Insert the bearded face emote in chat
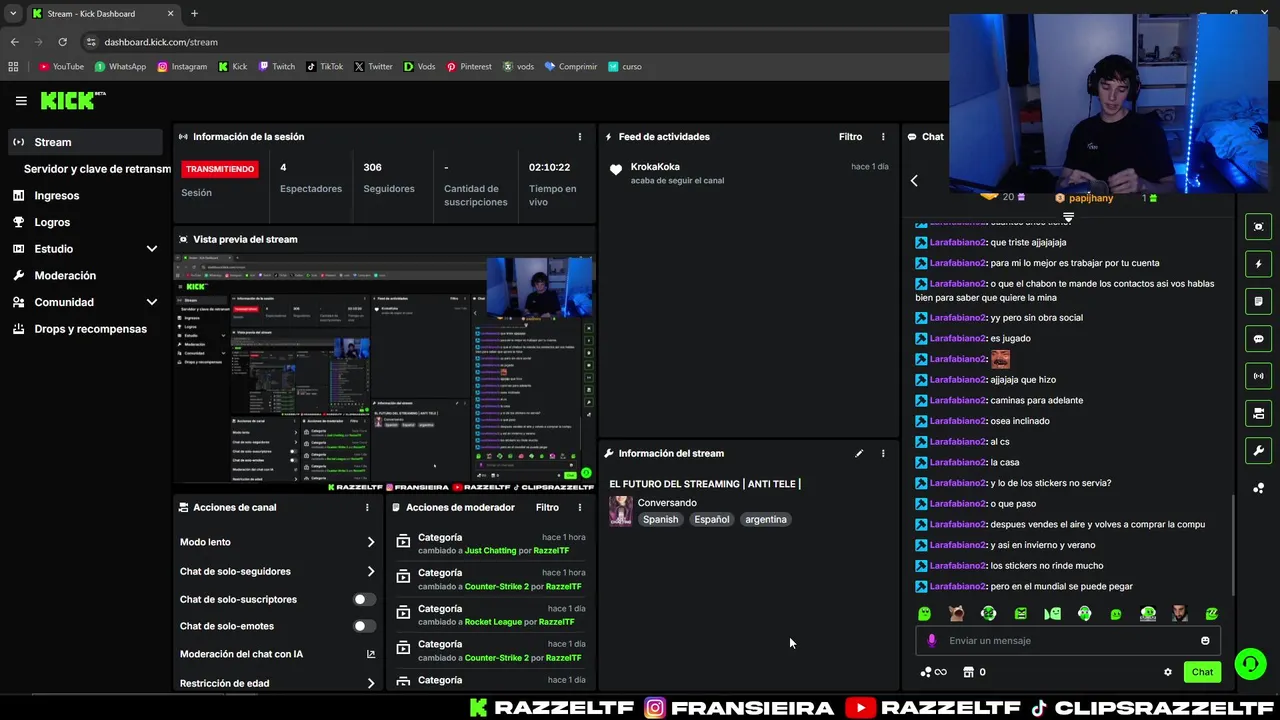 (x=1180, y=613)
